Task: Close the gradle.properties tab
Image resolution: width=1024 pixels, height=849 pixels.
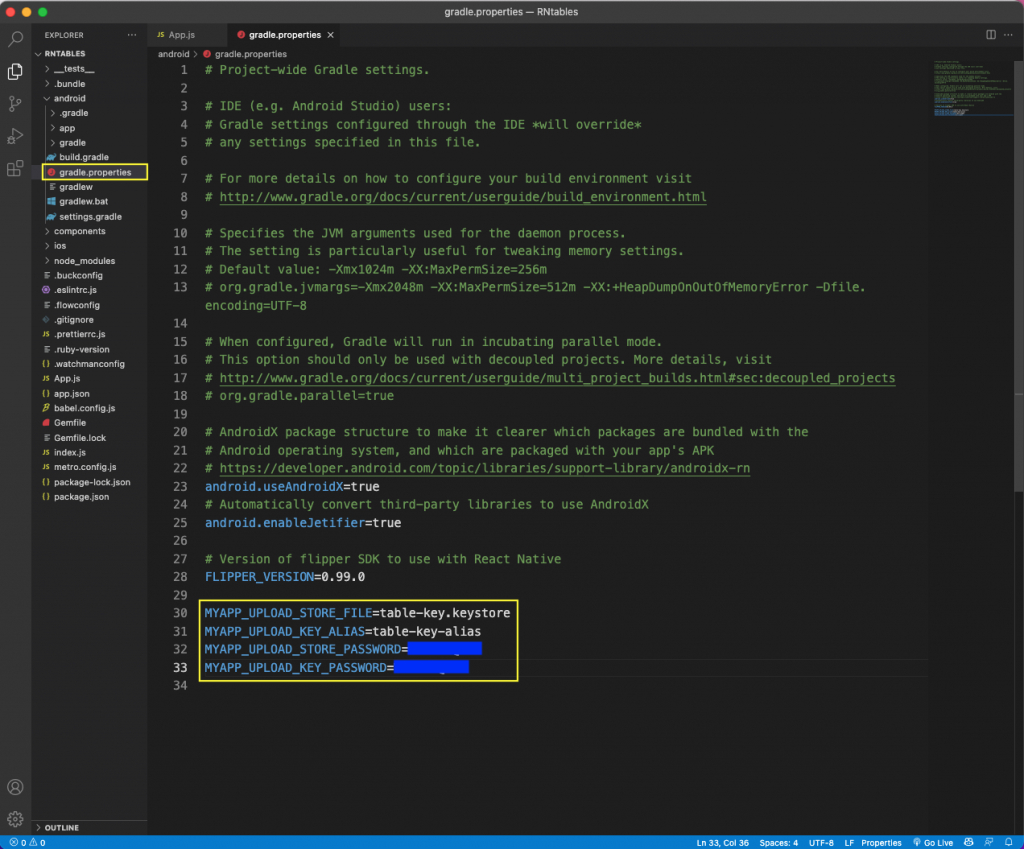Action: tap(331, 35)
